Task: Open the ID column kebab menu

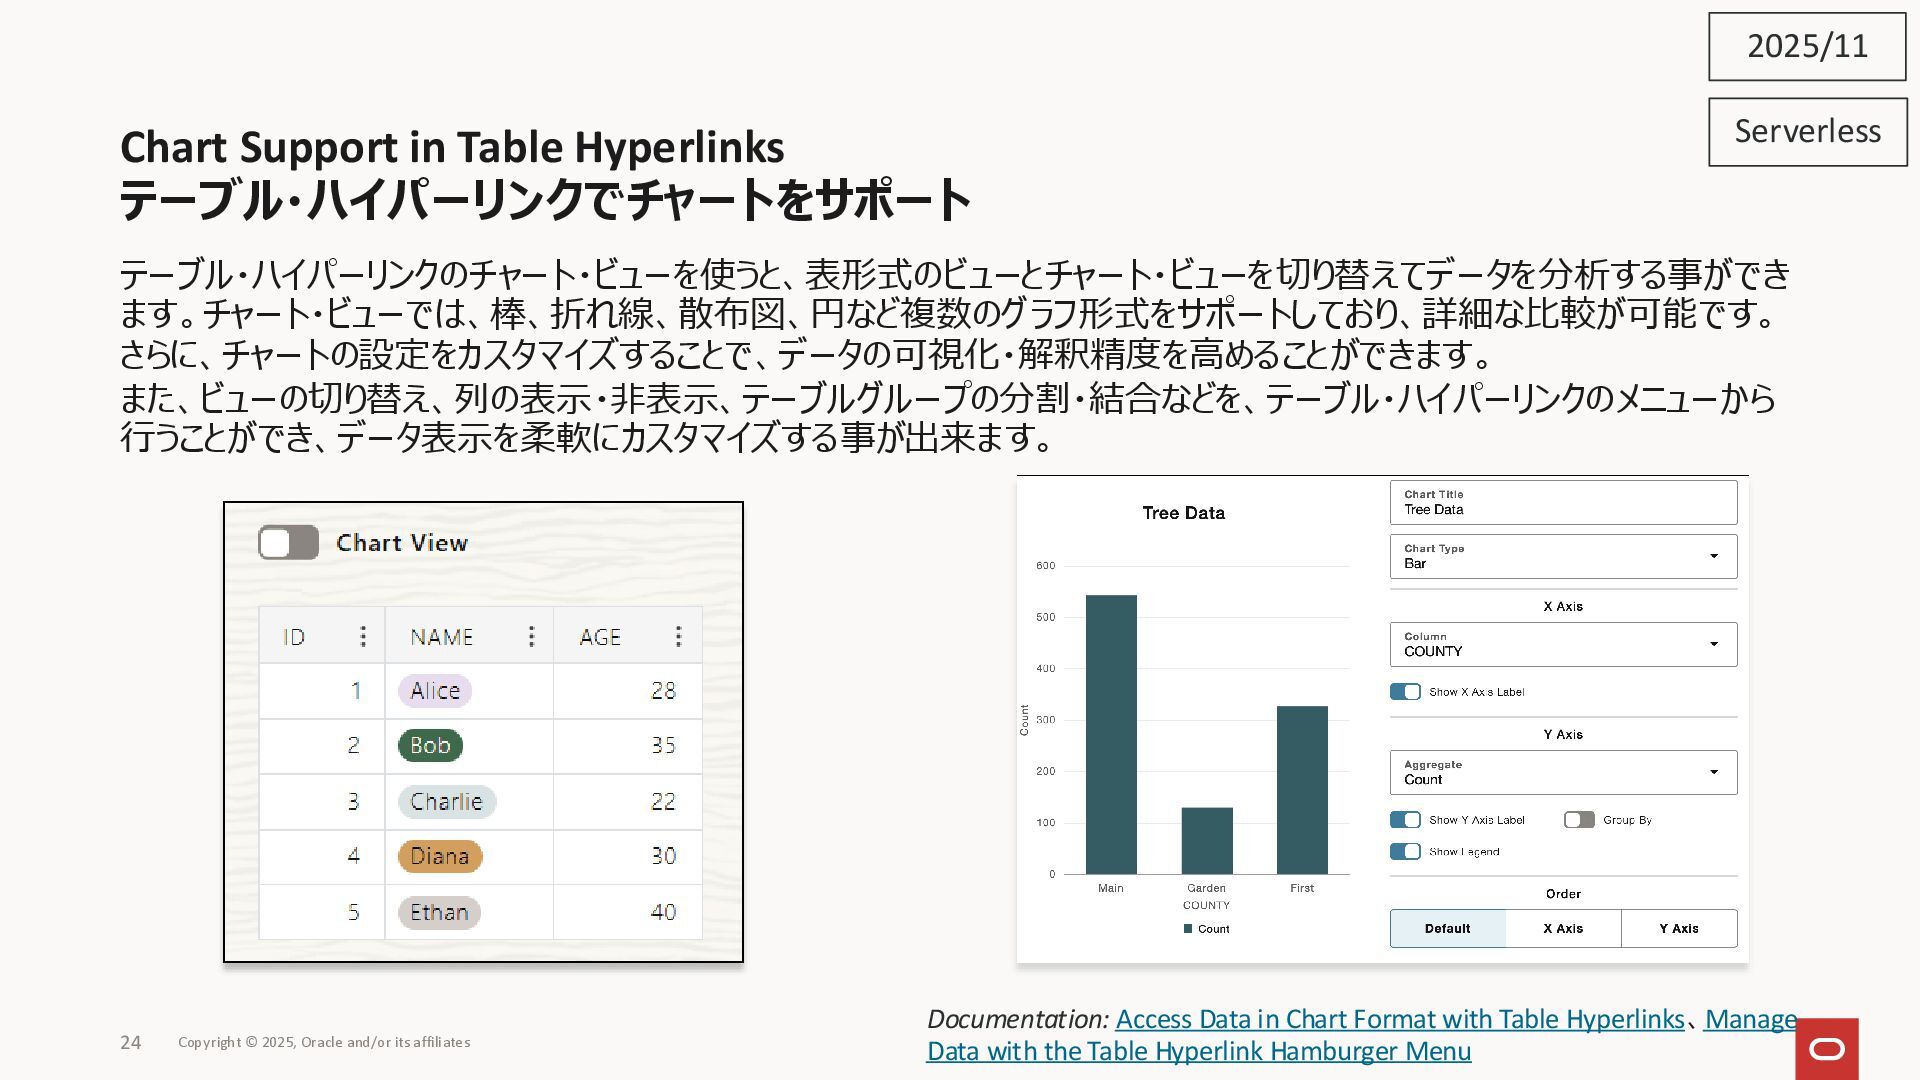Action: (363, 636)
